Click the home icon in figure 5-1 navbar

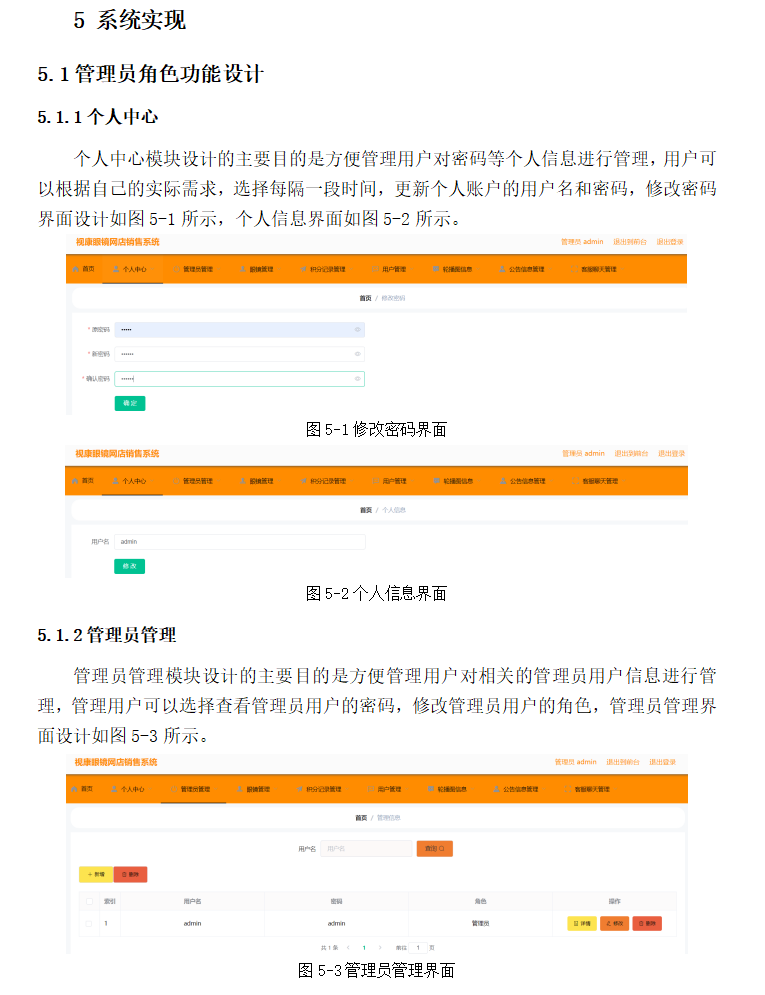[x=76, y=269]
